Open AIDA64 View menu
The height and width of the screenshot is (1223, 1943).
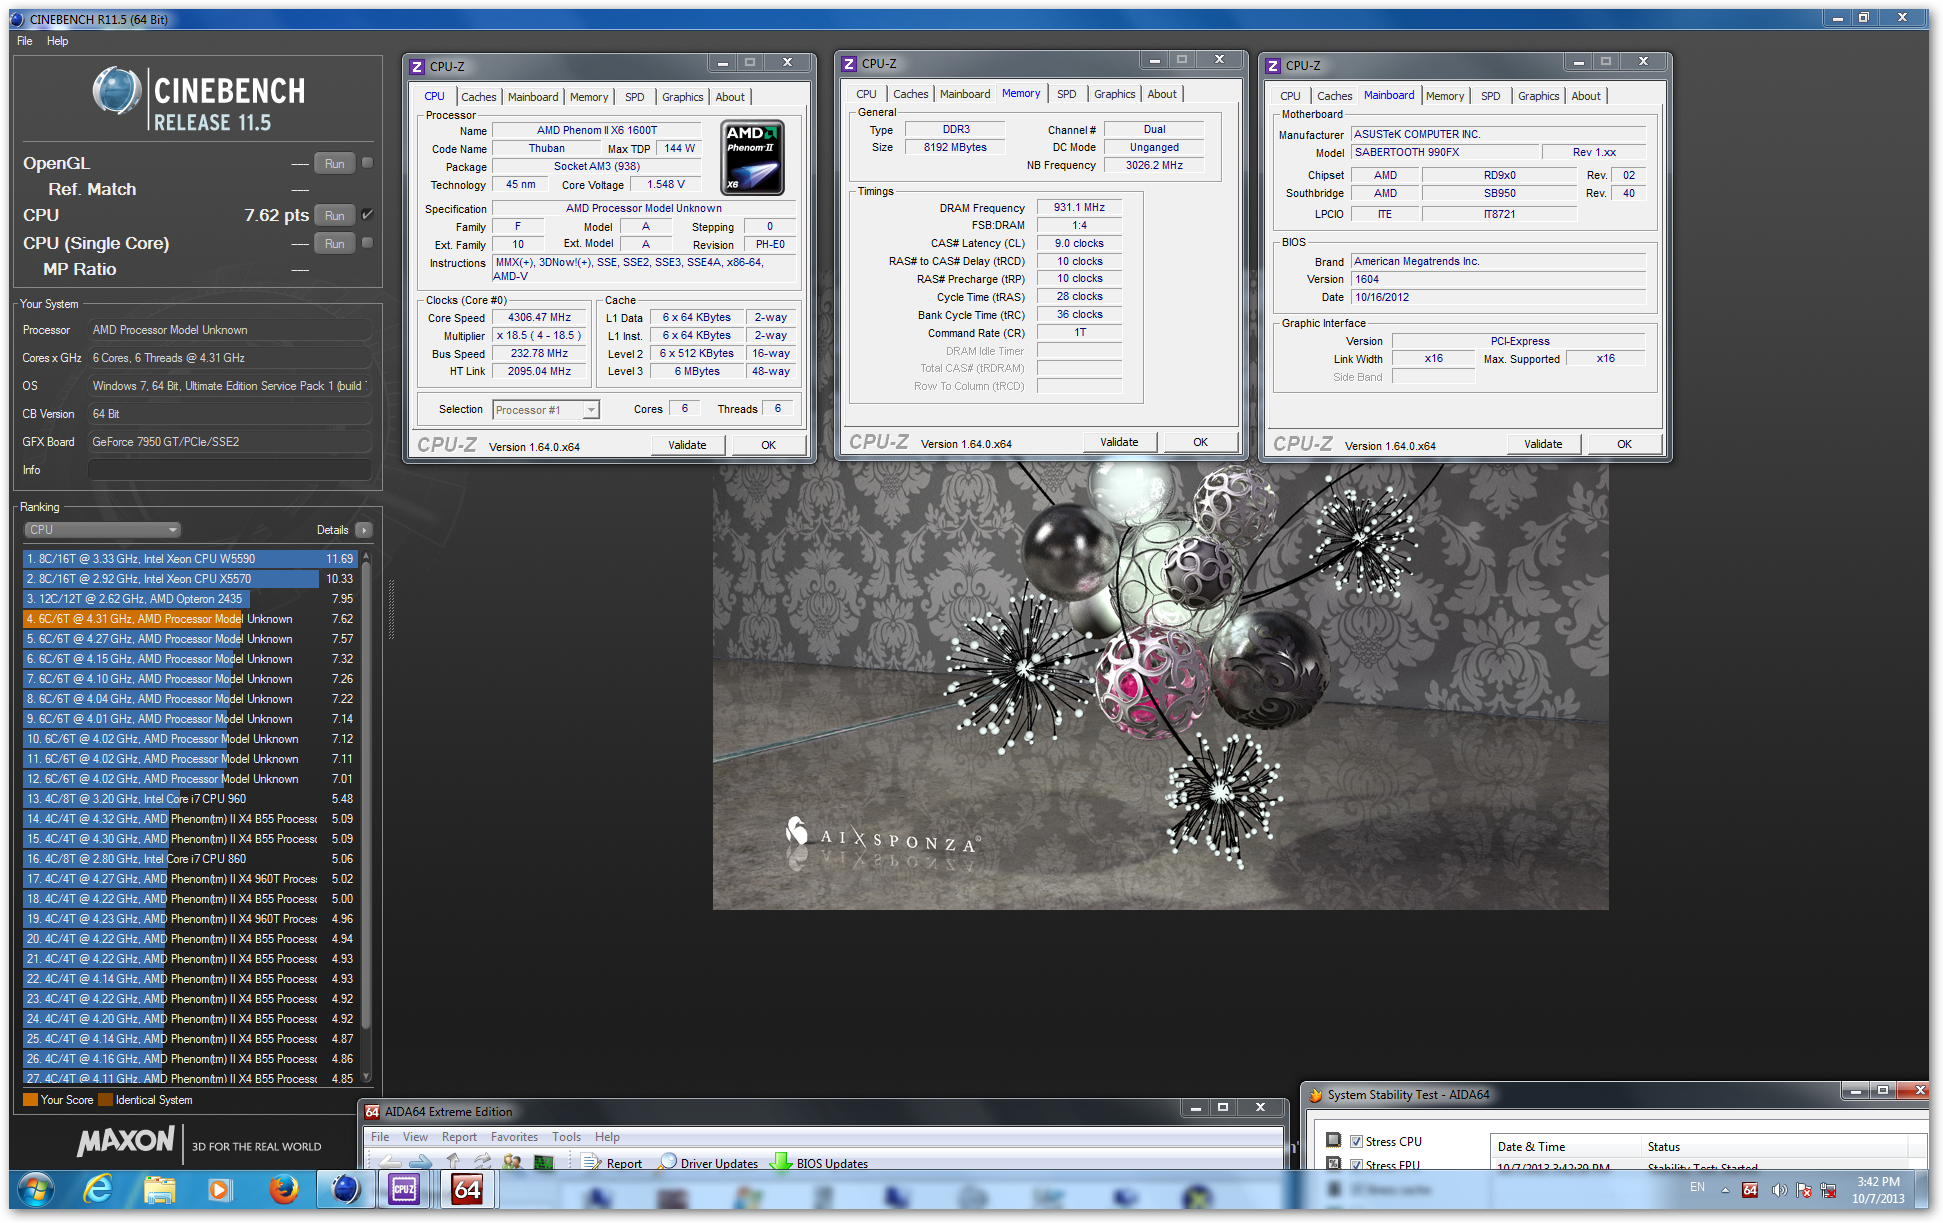click(x=415, y=1137)
